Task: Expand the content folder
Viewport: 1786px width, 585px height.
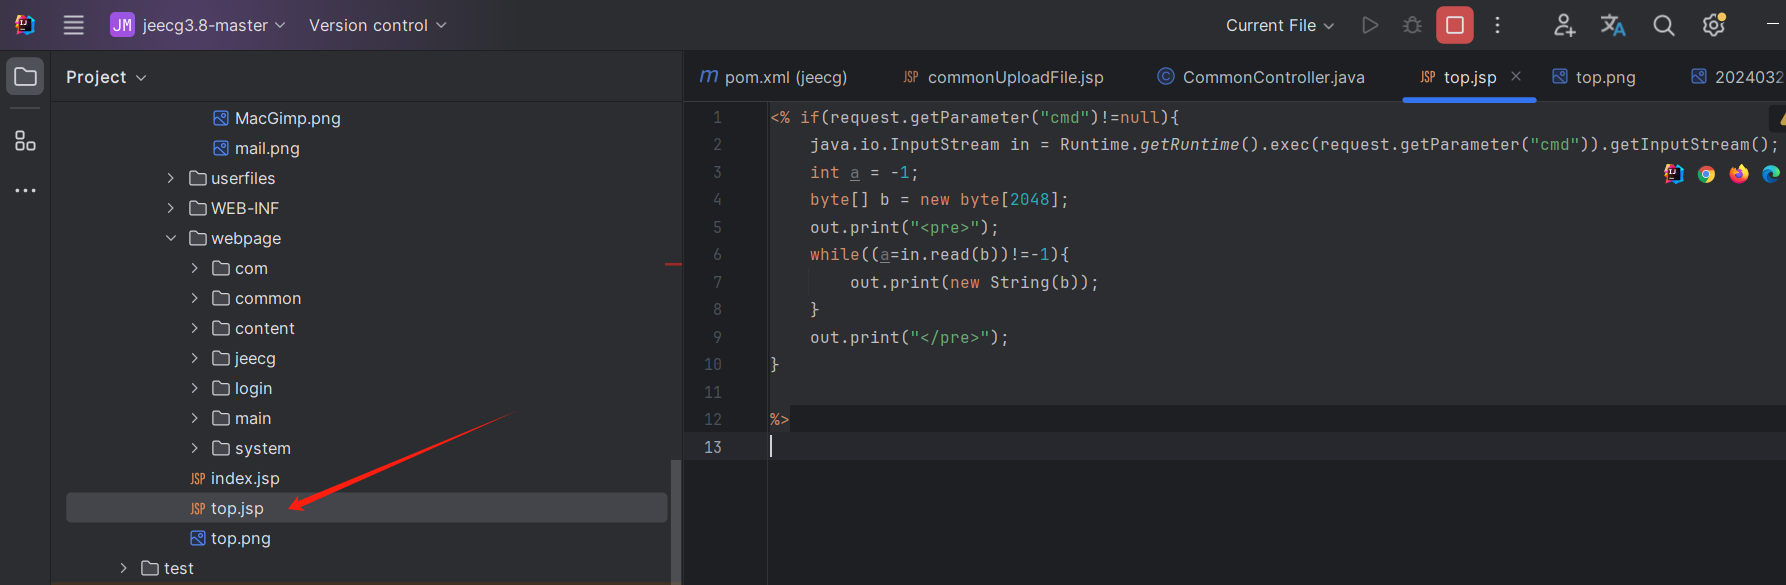Action: (x=195, y=328)
